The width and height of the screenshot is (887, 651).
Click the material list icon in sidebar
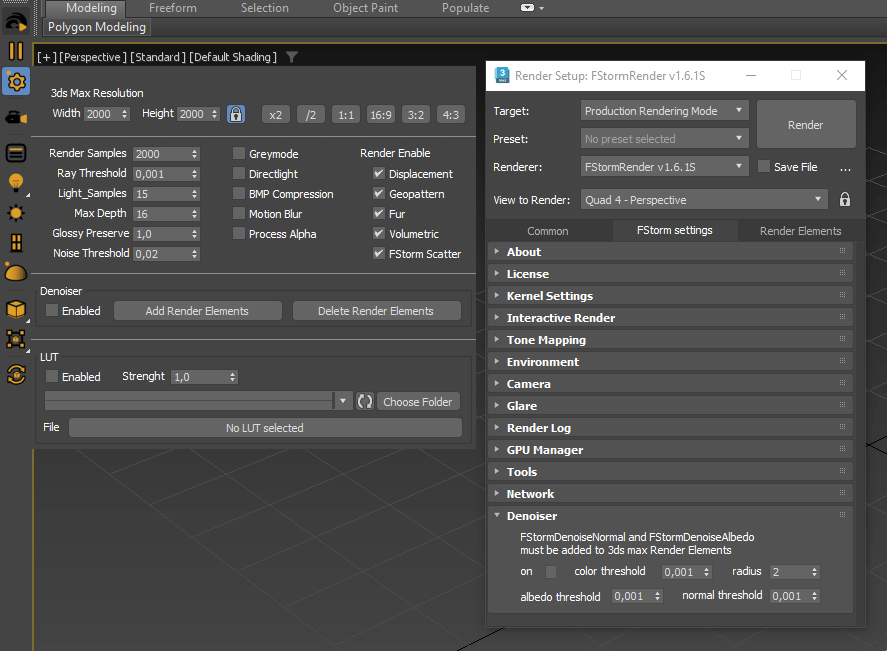16,153
